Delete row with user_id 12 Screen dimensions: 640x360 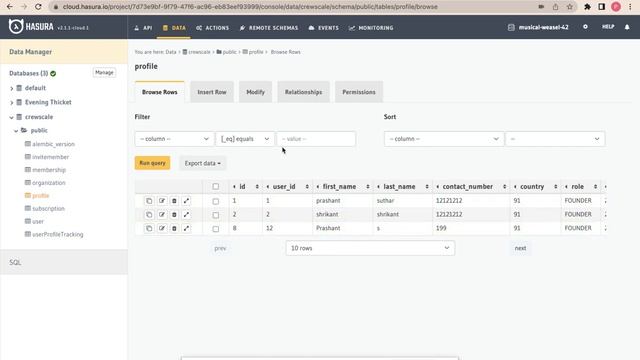coord(174,229)
